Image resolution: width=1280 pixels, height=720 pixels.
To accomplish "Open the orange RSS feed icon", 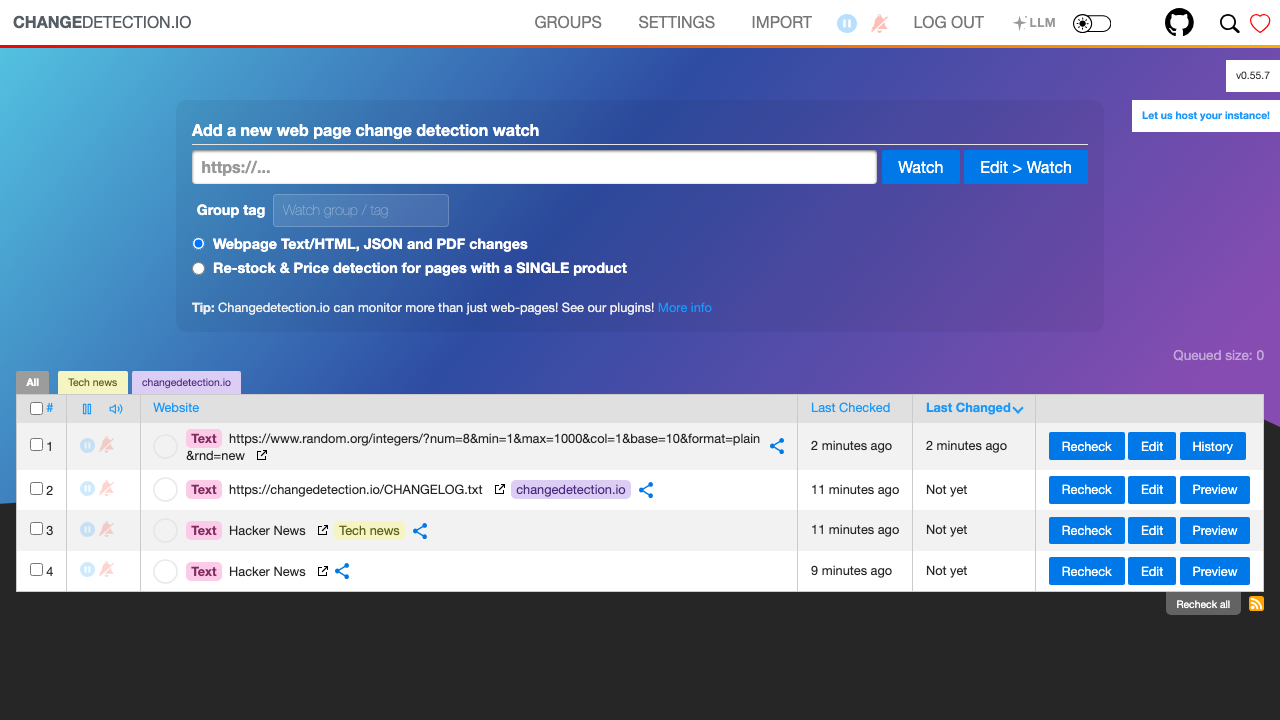I will tap(1257, 604).
